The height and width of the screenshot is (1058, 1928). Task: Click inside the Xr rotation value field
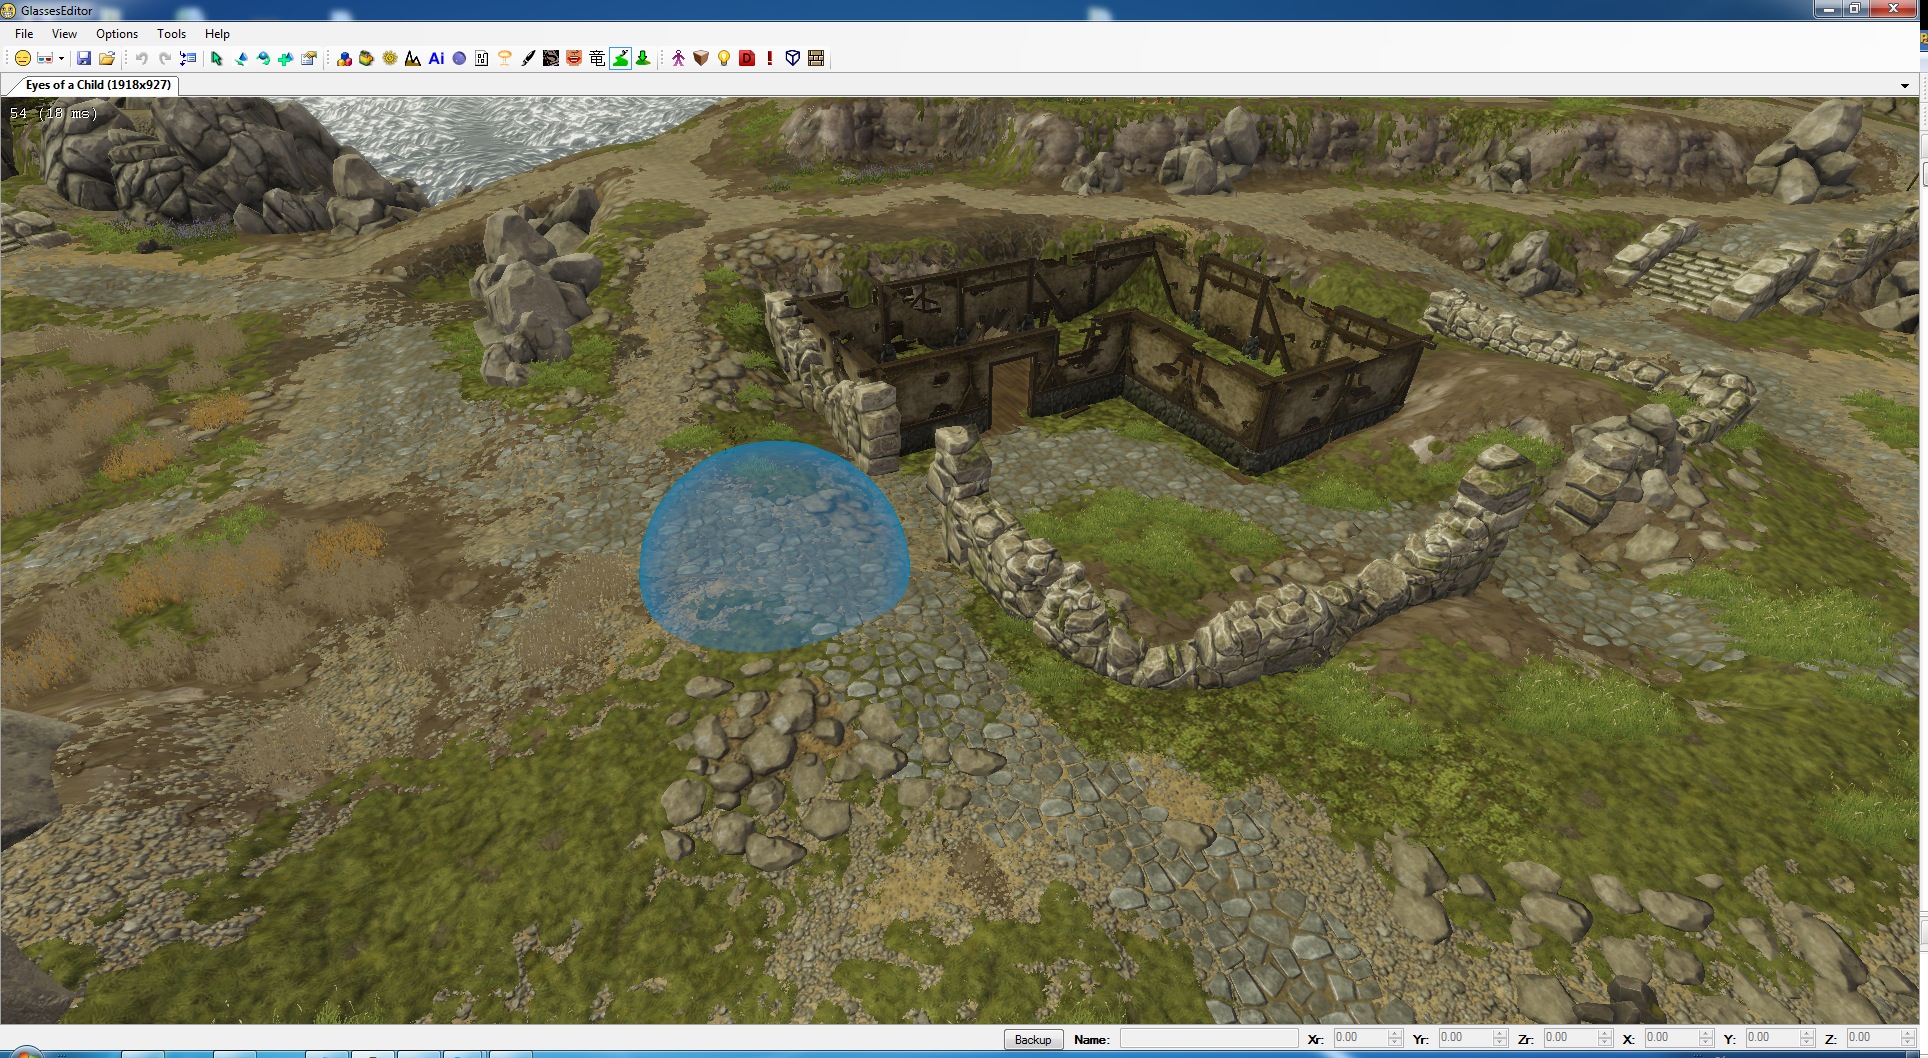pyautogui.click(x=1358, y=1038)
